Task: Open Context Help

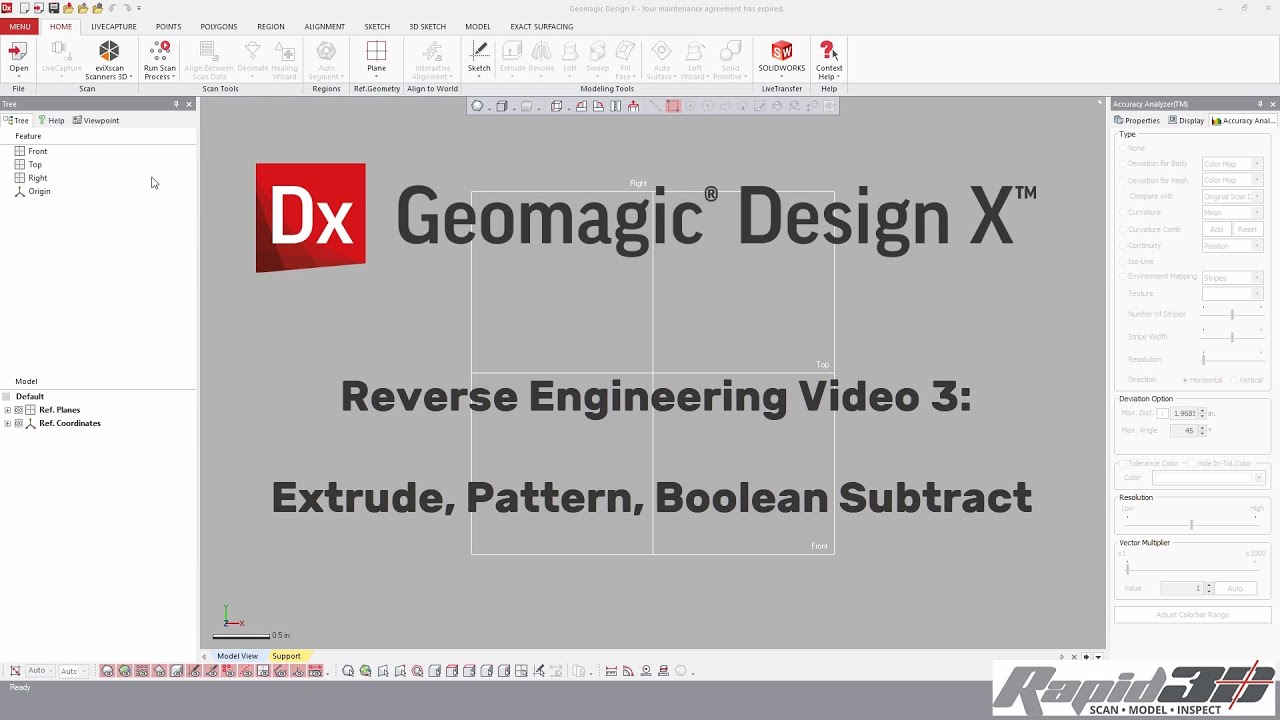Action: coord(828,60)
